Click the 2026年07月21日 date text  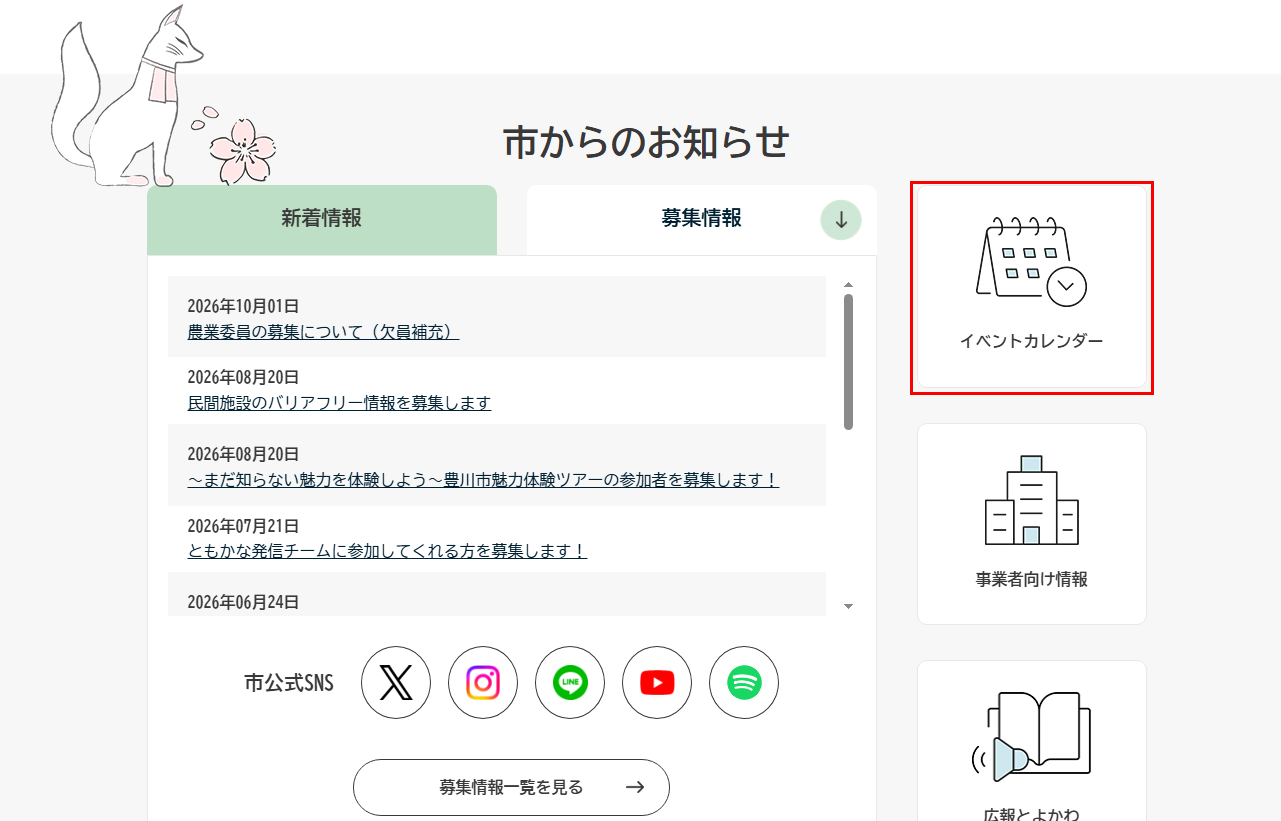tap(243, 526)
